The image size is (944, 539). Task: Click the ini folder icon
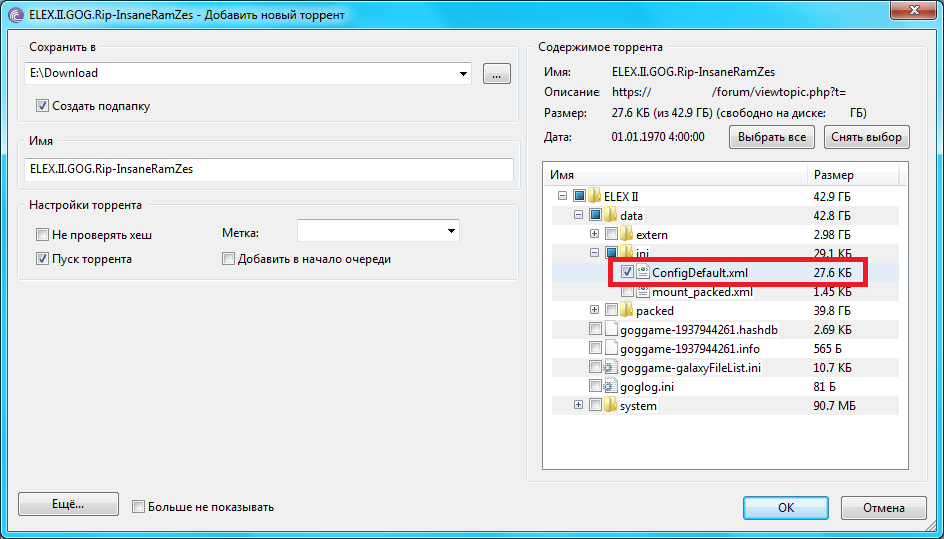[x=627, y=252]
